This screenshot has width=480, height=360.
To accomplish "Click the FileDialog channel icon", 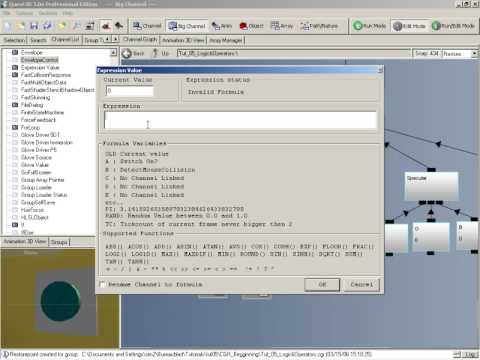I will click(15, 105).
